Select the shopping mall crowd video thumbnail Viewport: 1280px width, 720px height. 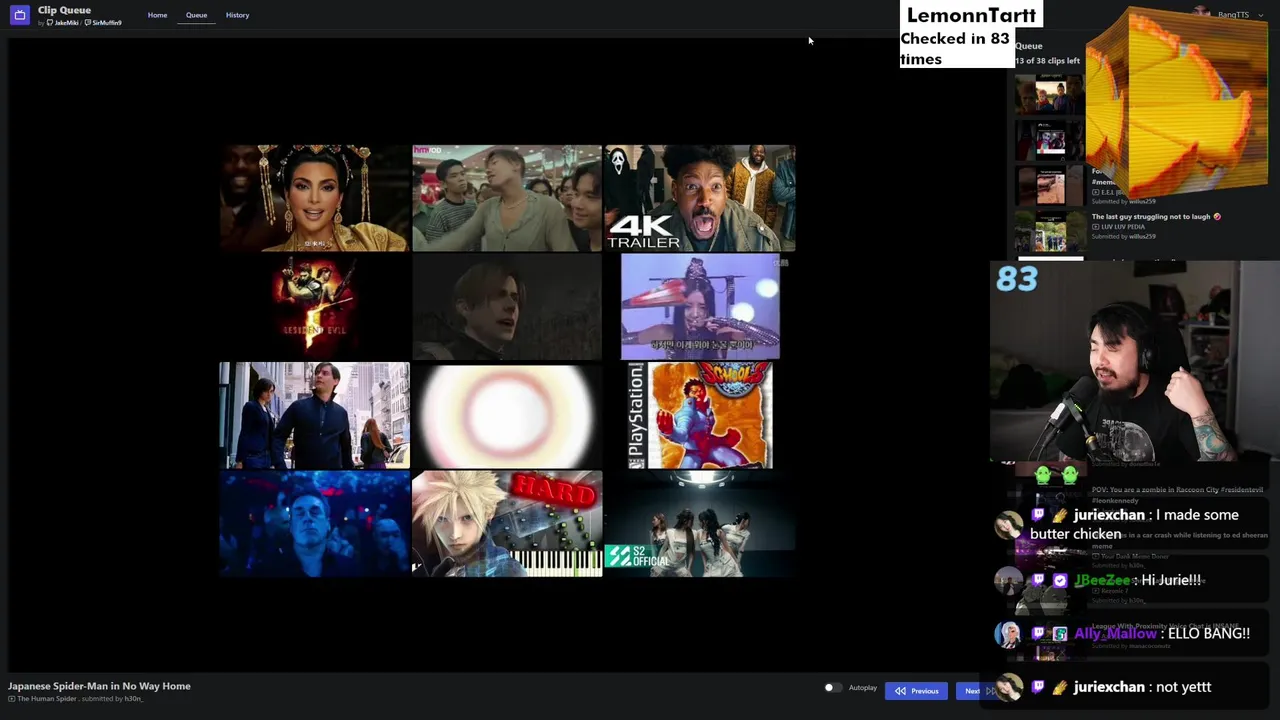(507, 198)
